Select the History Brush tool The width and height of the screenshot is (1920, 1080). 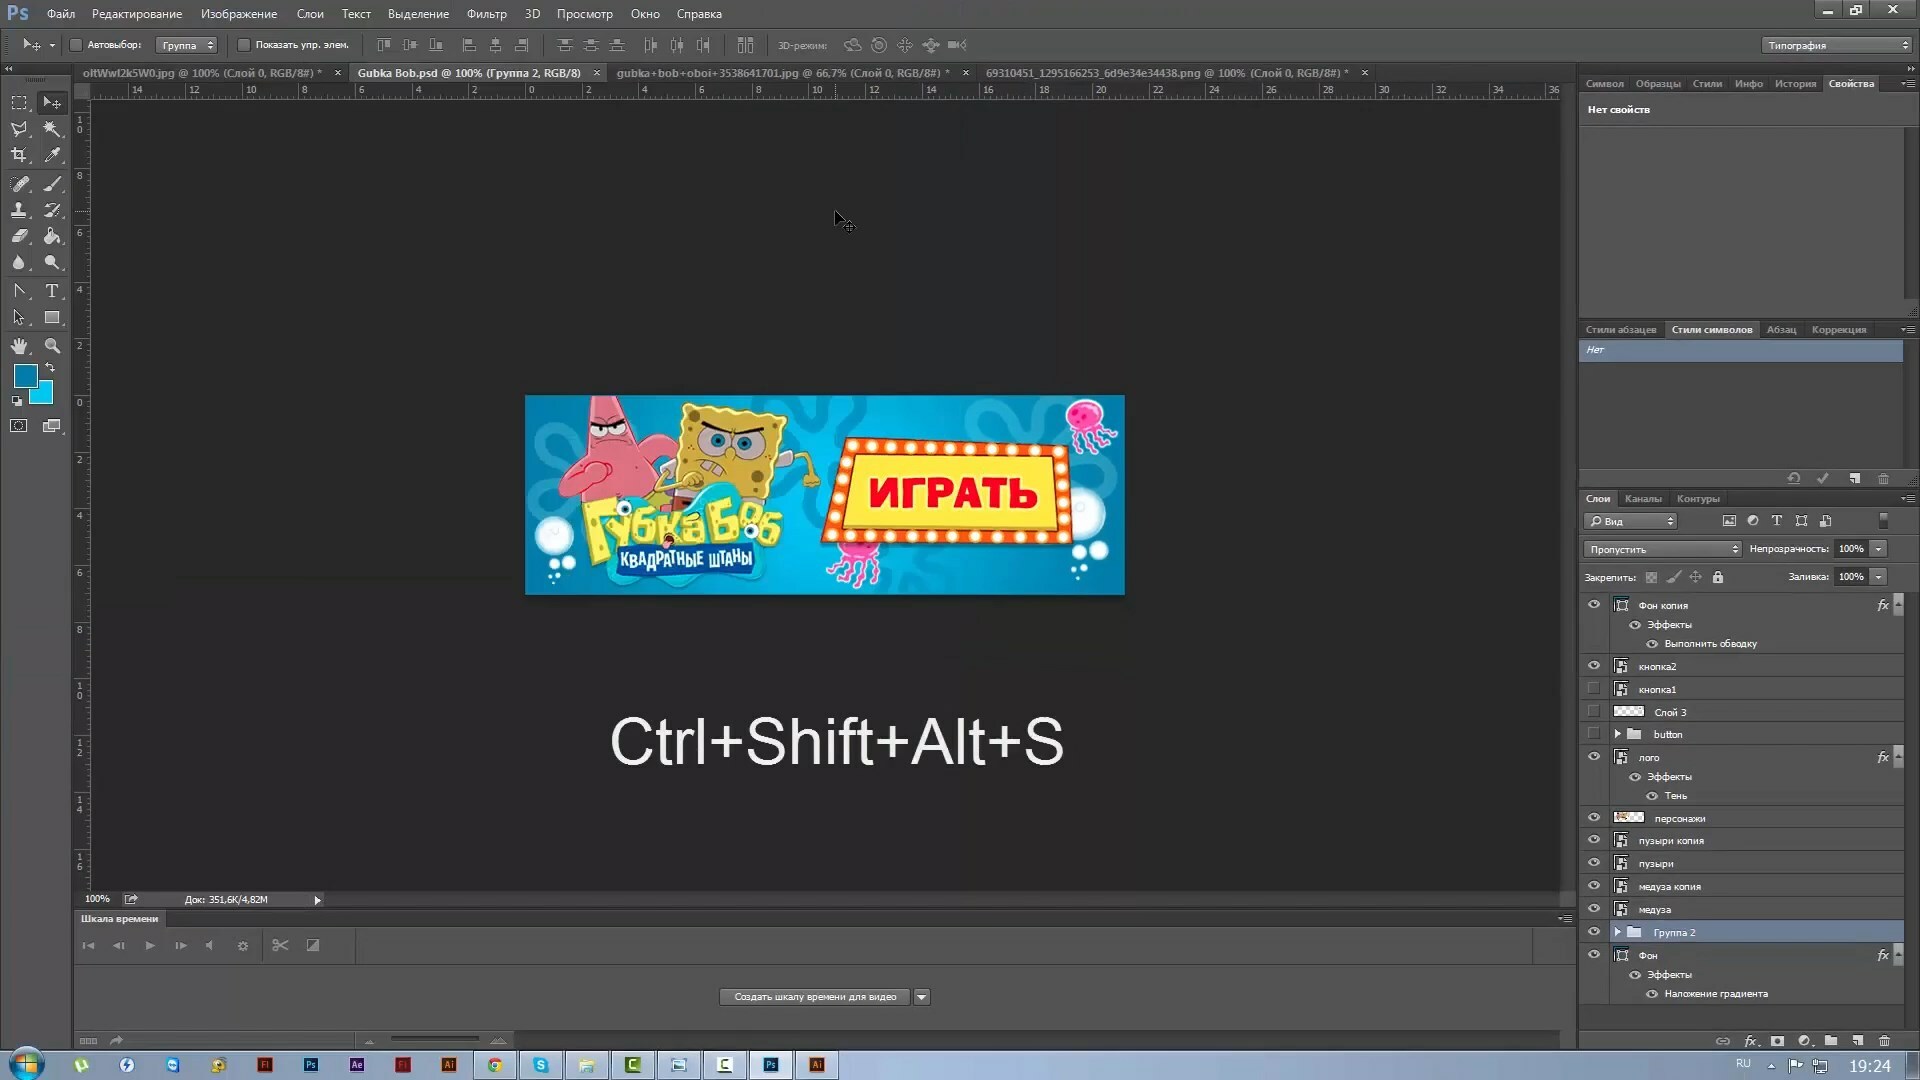click(x=52, y=210)
